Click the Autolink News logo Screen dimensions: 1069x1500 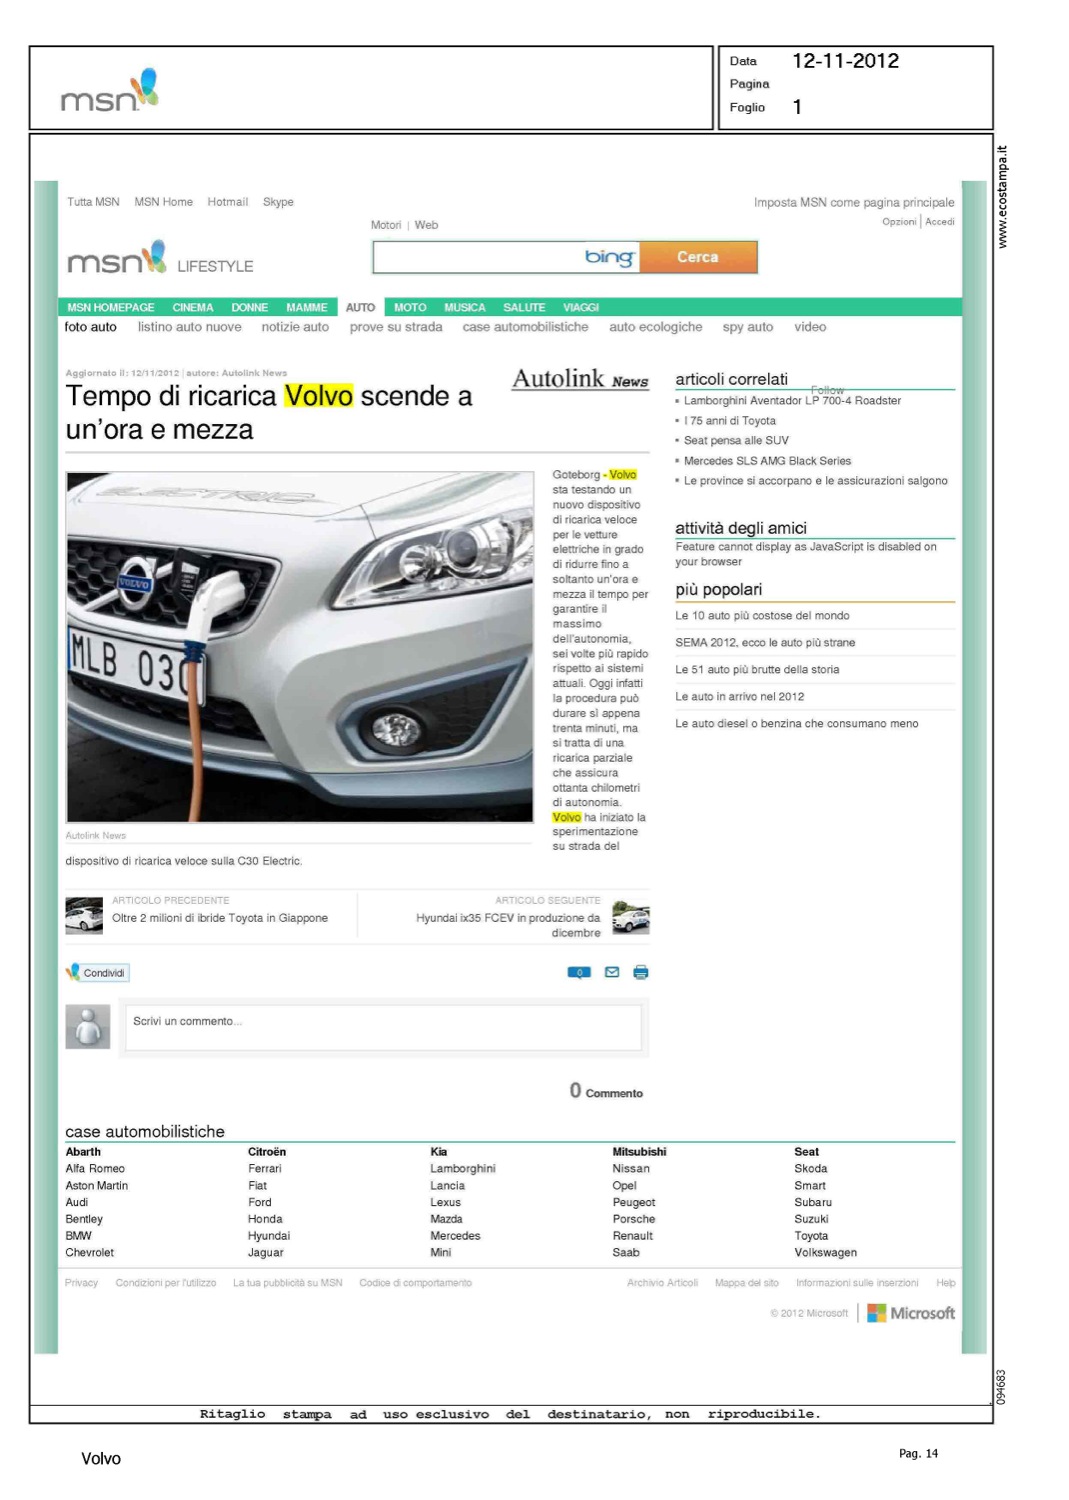pos(580,380)
